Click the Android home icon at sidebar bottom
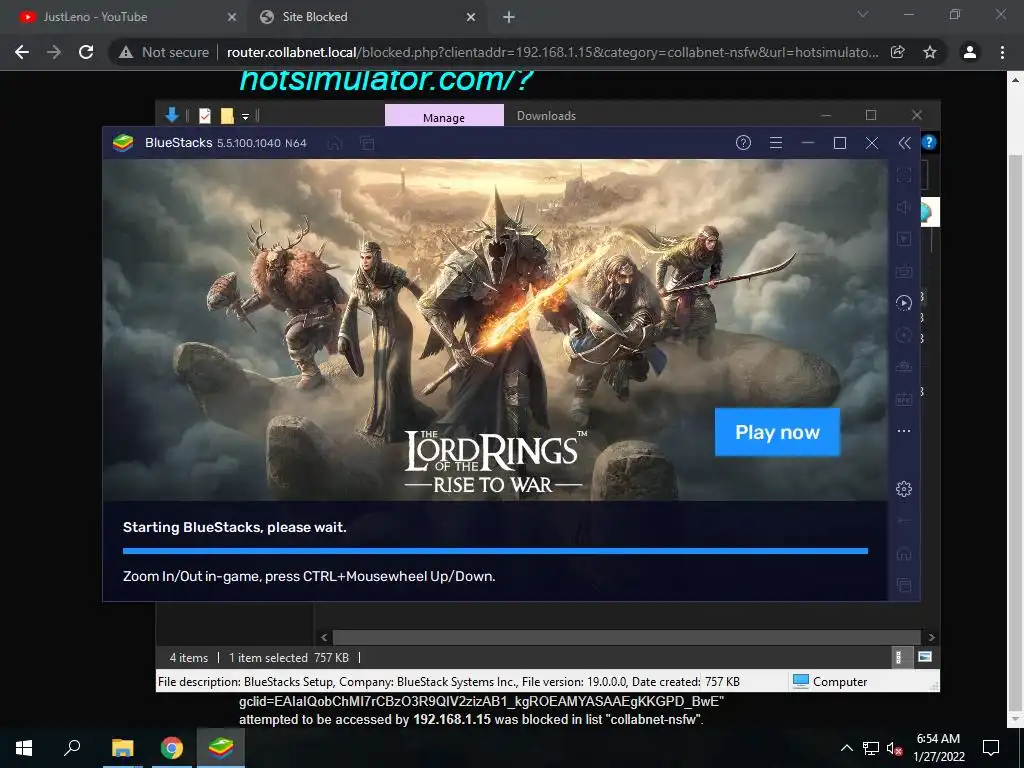 (x=904, y=553)
